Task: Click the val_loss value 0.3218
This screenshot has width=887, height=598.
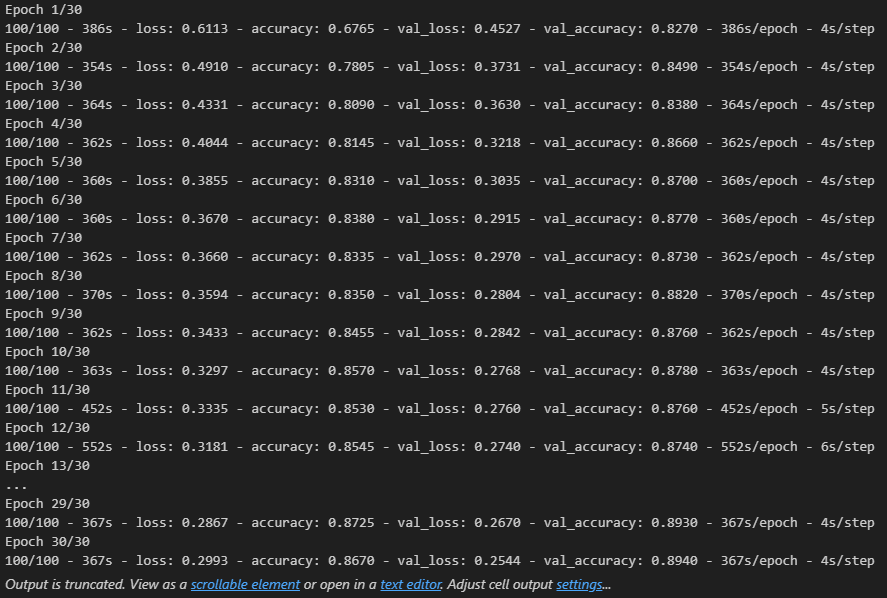Action: [x=497, y=143]
